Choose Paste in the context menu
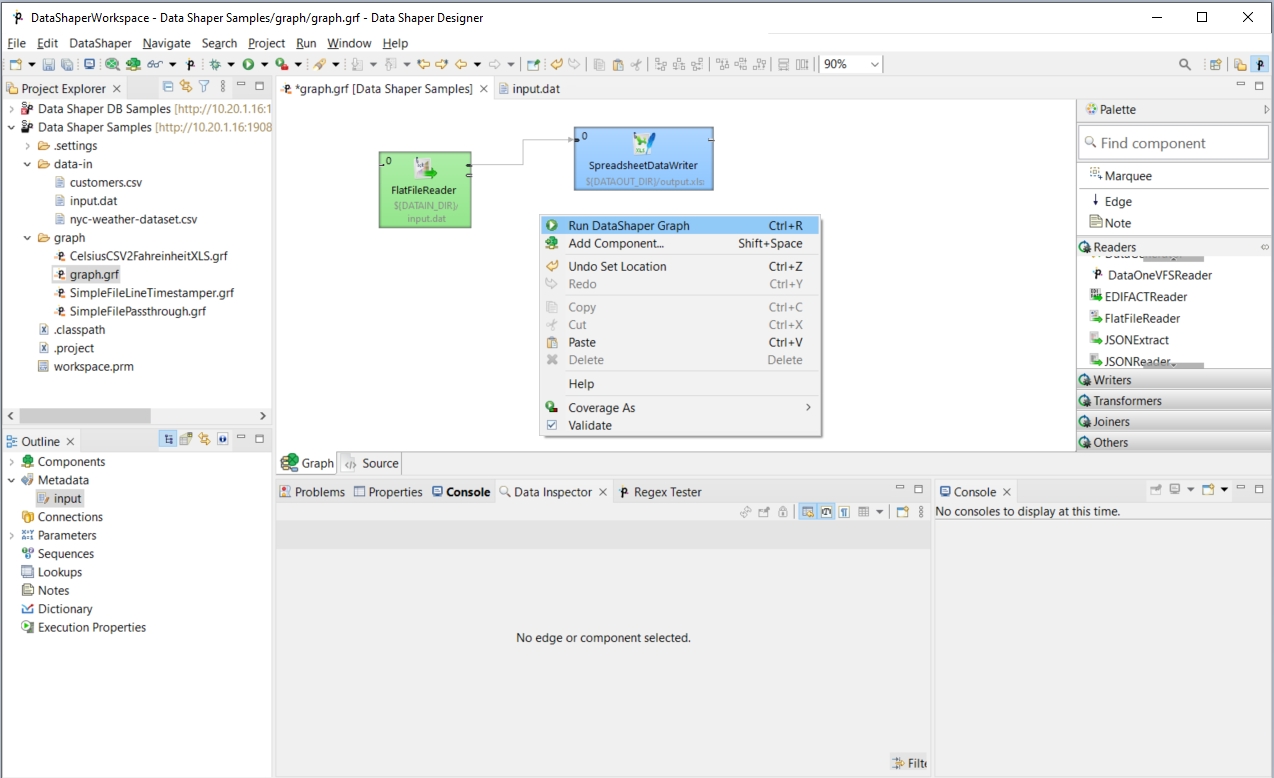This screenshot has width=1274, height=778. tap(679, 343)
